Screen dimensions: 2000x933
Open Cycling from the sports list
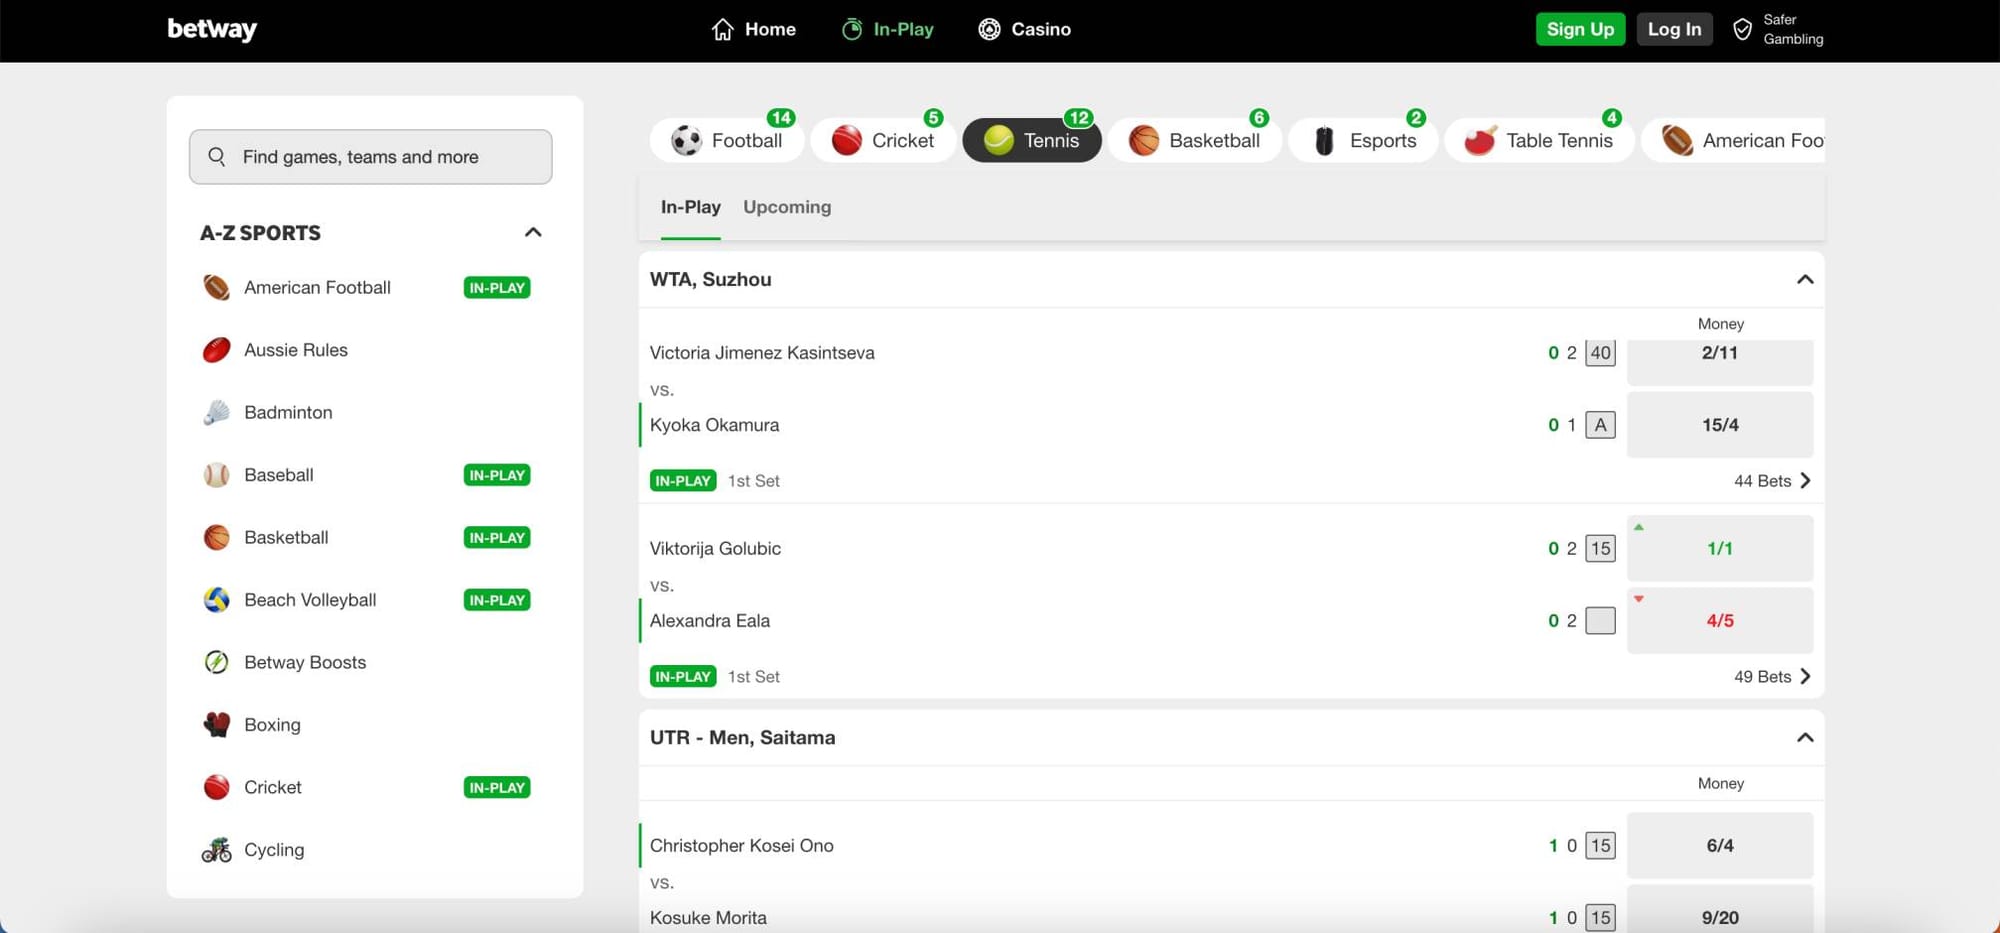[274, 850]
